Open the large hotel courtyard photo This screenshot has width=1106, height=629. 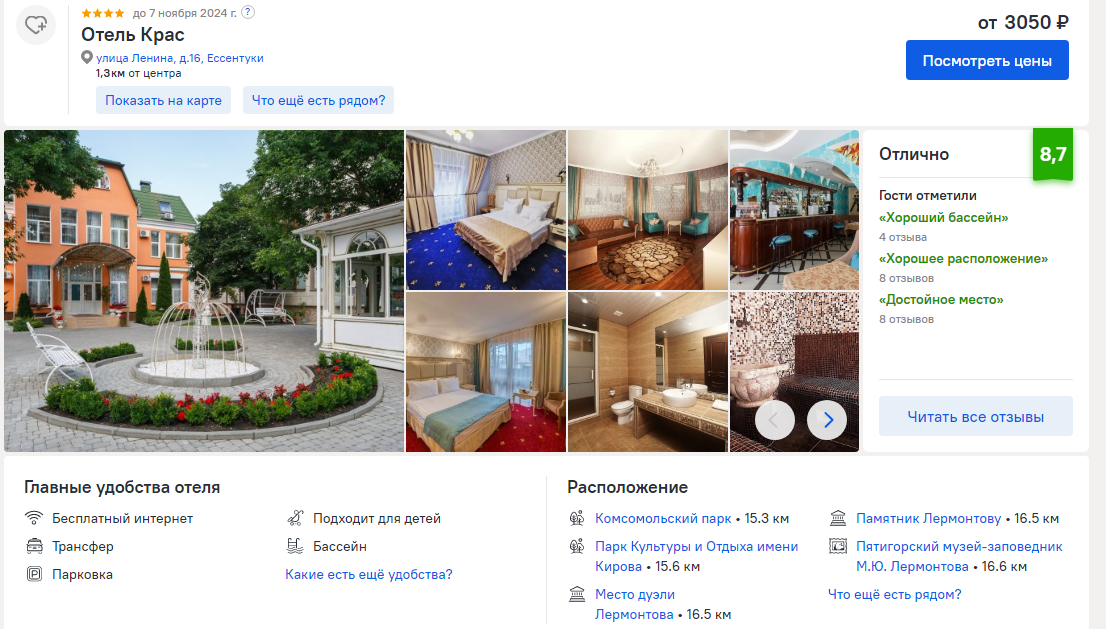click(x=204, y=291)
